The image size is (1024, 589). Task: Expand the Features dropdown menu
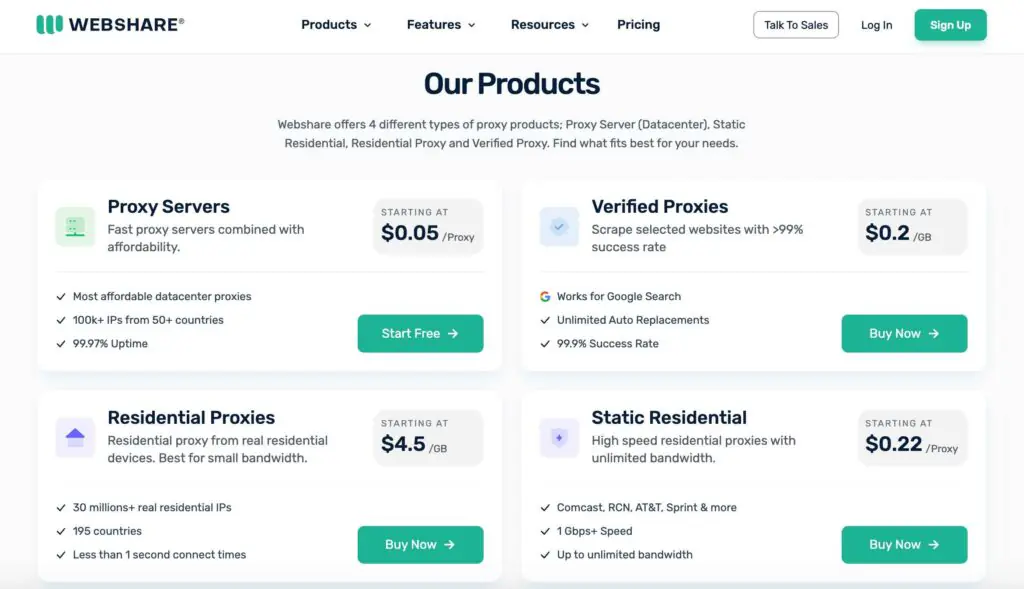(x=441, y=25)
